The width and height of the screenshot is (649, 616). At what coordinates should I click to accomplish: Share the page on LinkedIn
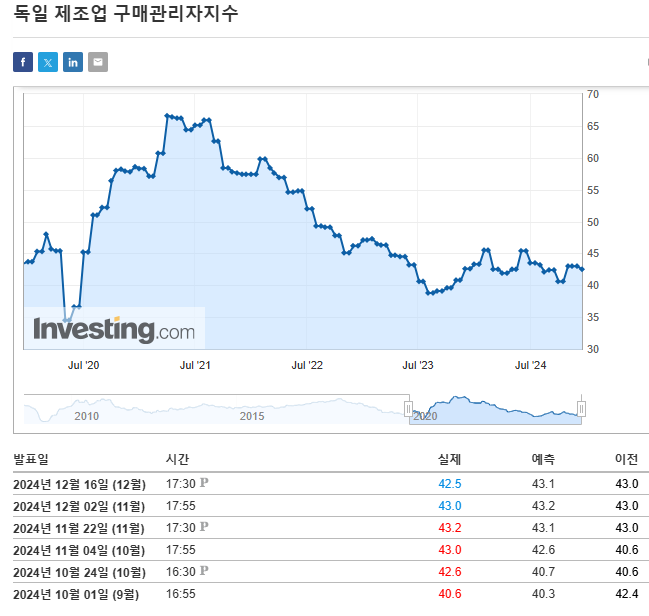click(x=73, y=62)
